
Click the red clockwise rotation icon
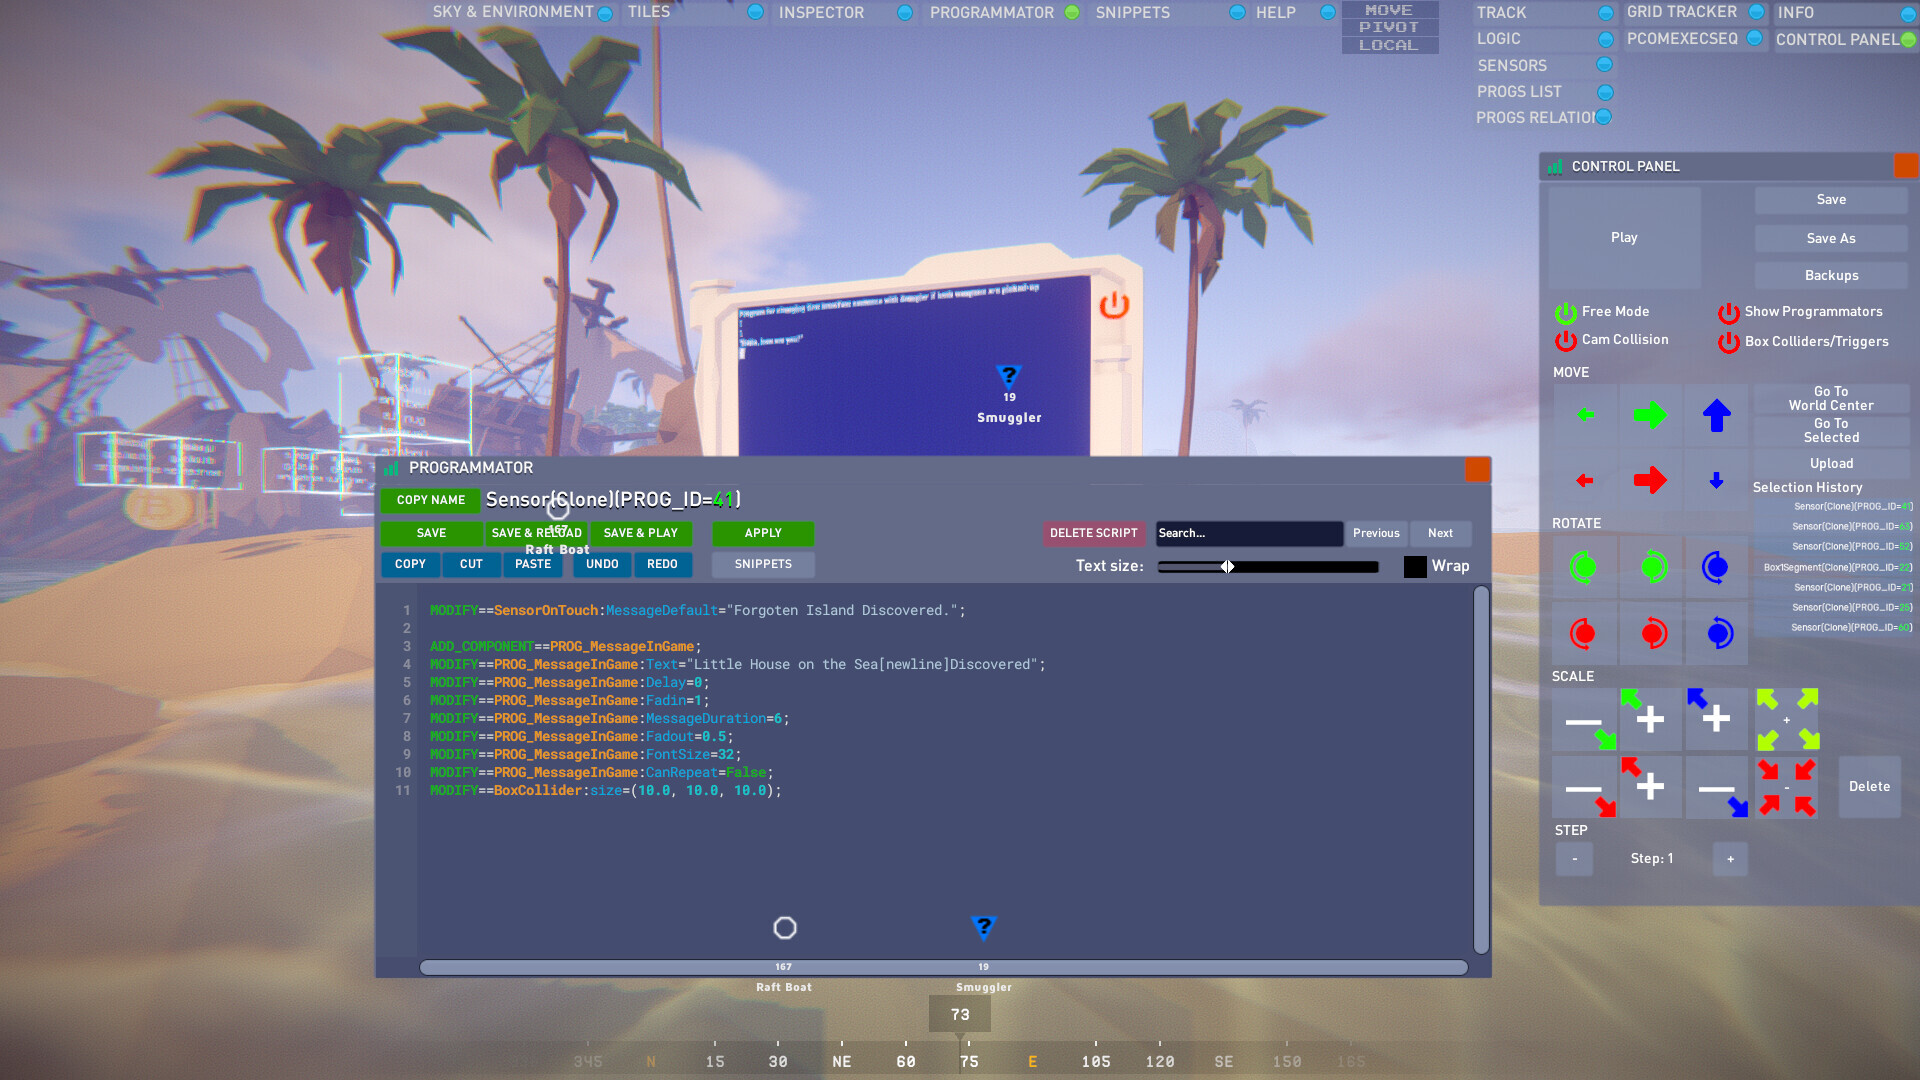[1583, 633]
